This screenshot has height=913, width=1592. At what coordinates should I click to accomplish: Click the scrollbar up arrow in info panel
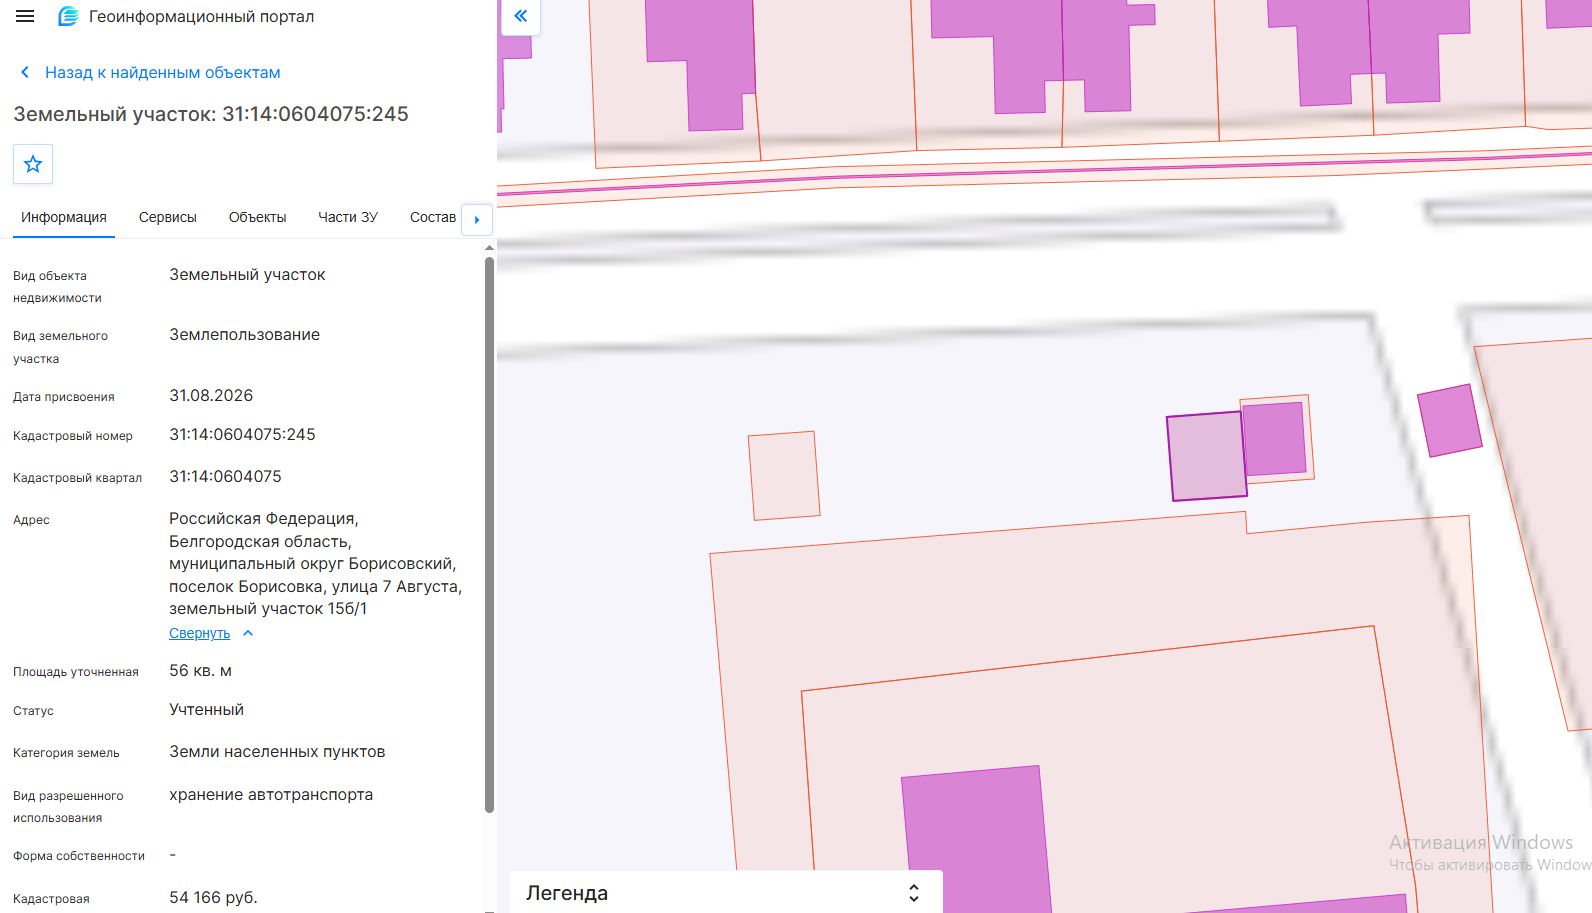point(489,247)
